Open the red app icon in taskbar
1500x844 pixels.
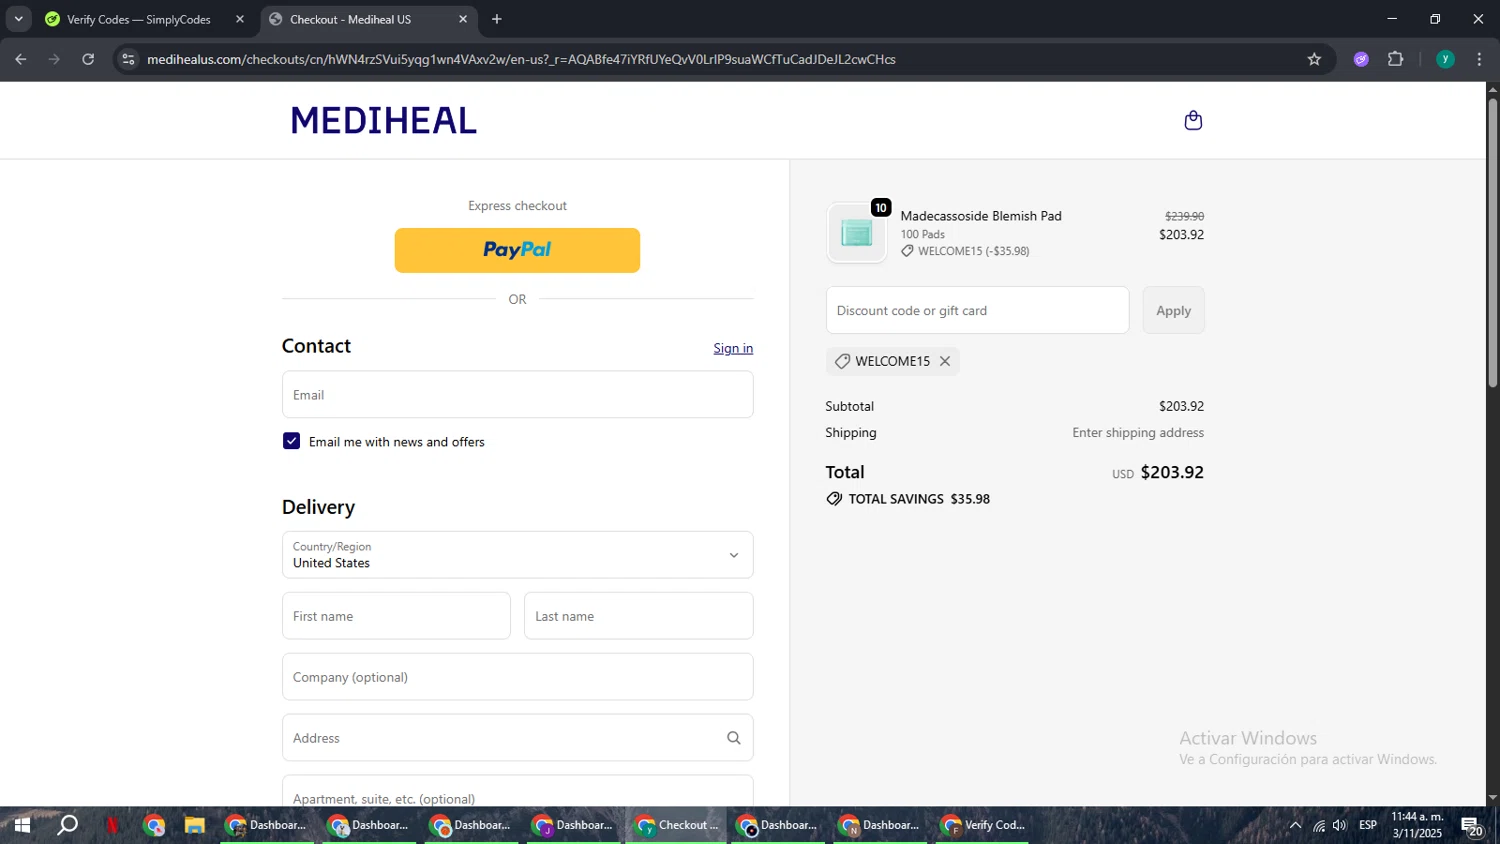112,825
